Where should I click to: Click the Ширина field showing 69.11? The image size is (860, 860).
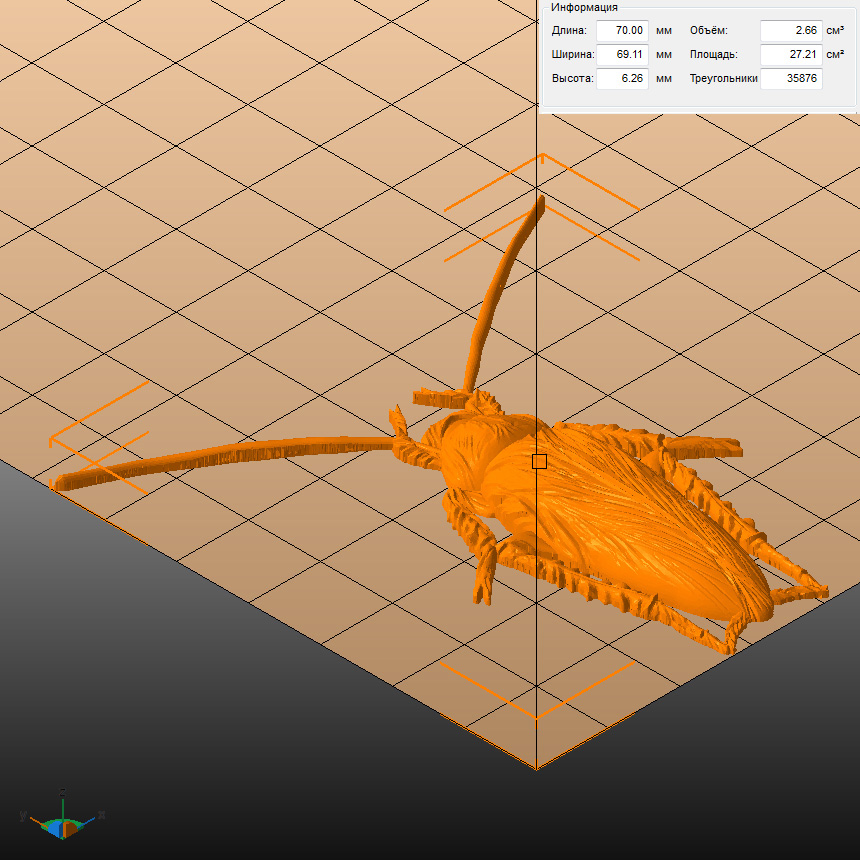coord(621,54)
